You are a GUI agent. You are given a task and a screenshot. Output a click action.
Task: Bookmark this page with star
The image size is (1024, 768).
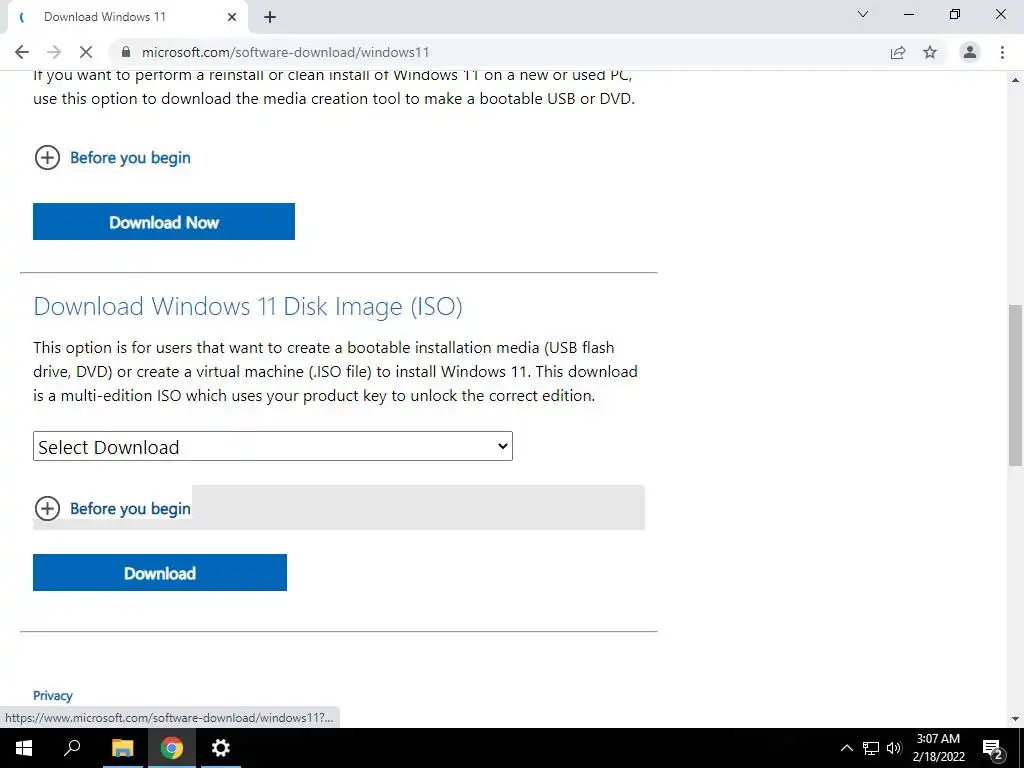click(x=930, y=52)
